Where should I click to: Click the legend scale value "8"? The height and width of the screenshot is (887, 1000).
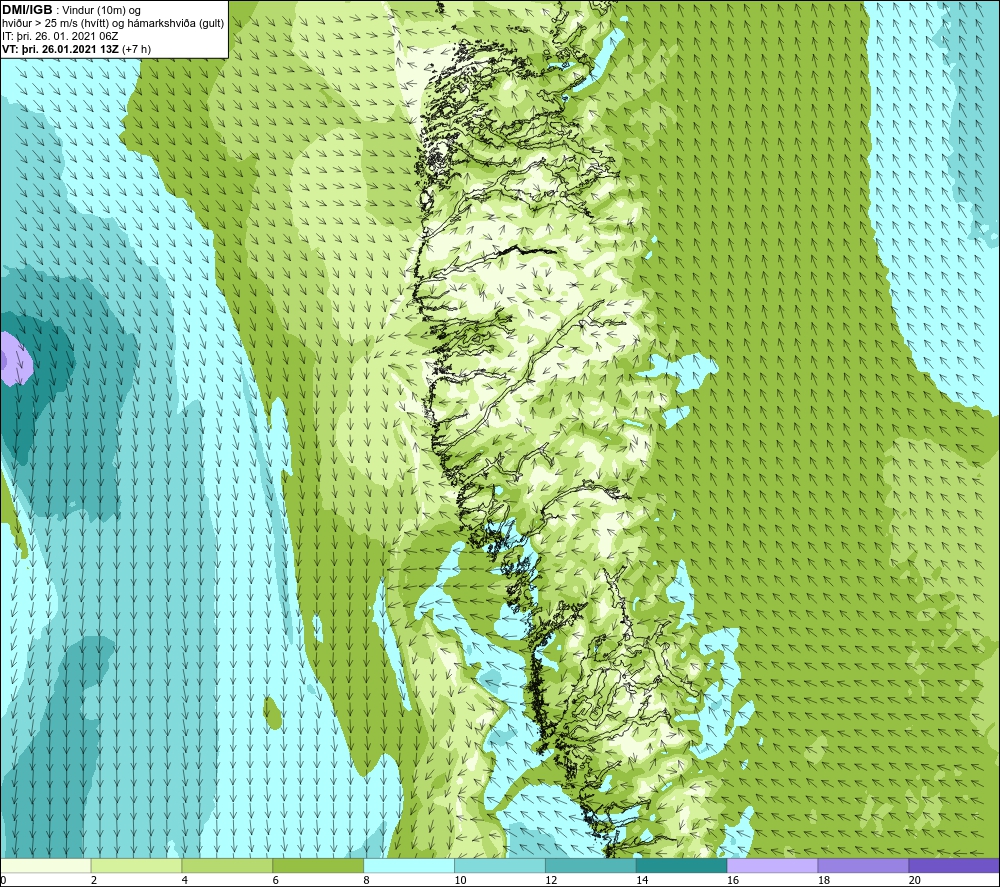(x=366, y=880)
